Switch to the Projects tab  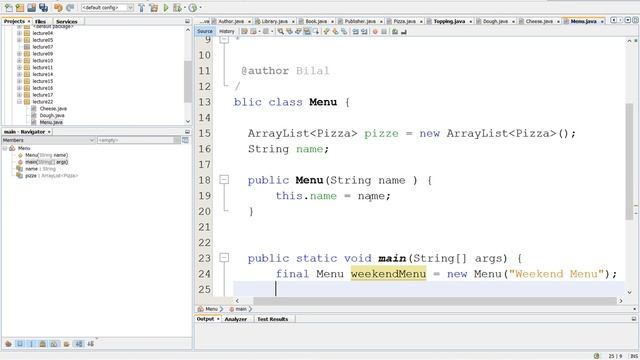pos(14,21)
